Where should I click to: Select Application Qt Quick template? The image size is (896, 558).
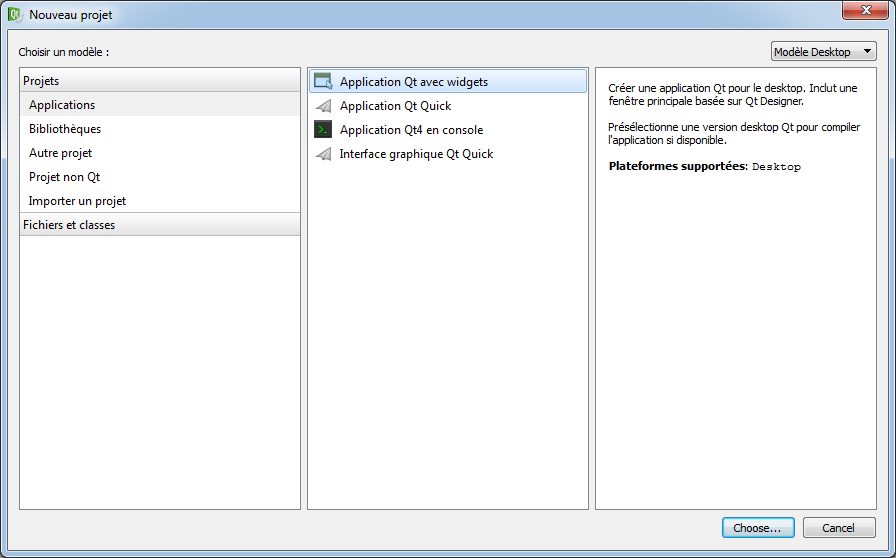pos(448,106)
